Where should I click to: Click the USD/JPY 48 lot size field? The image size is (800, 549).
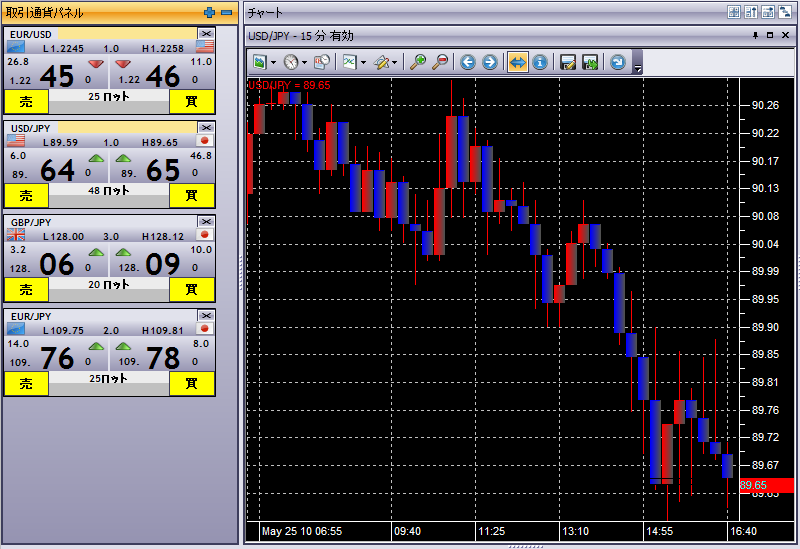(x=109, y=190)
